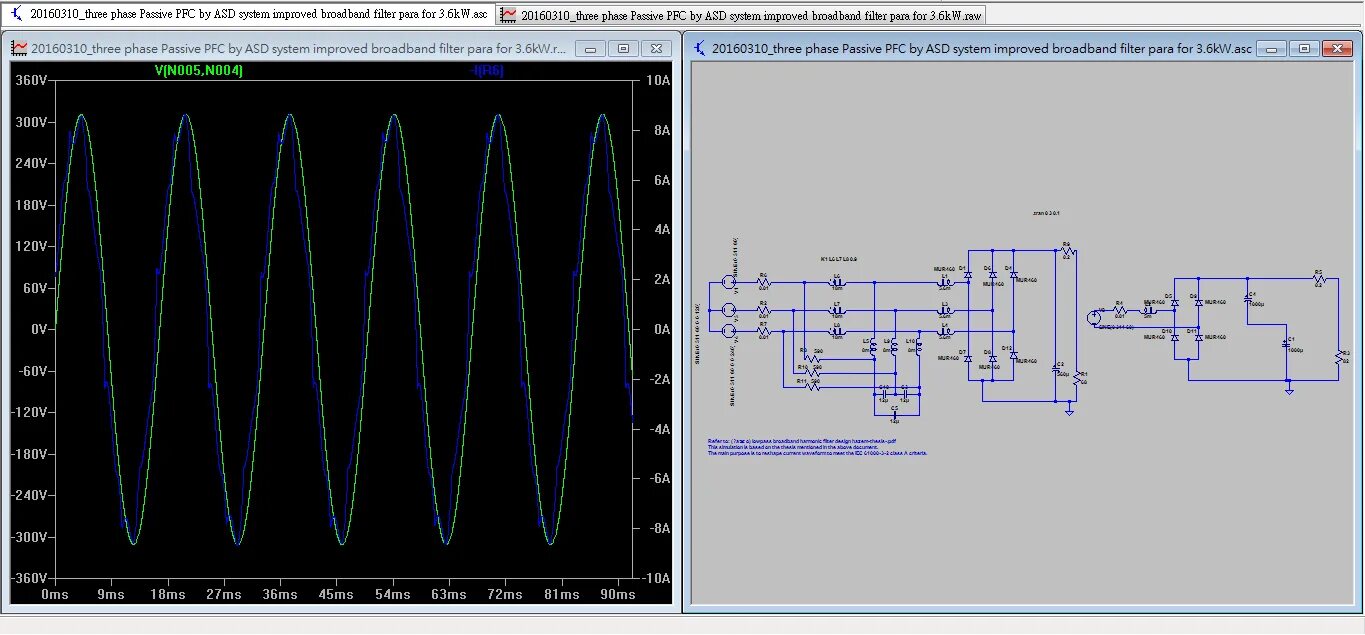Select diode D10 in the right bridge
Image resolution: width=1365 pixels, height=635 pixels.
pos(1175,338)
